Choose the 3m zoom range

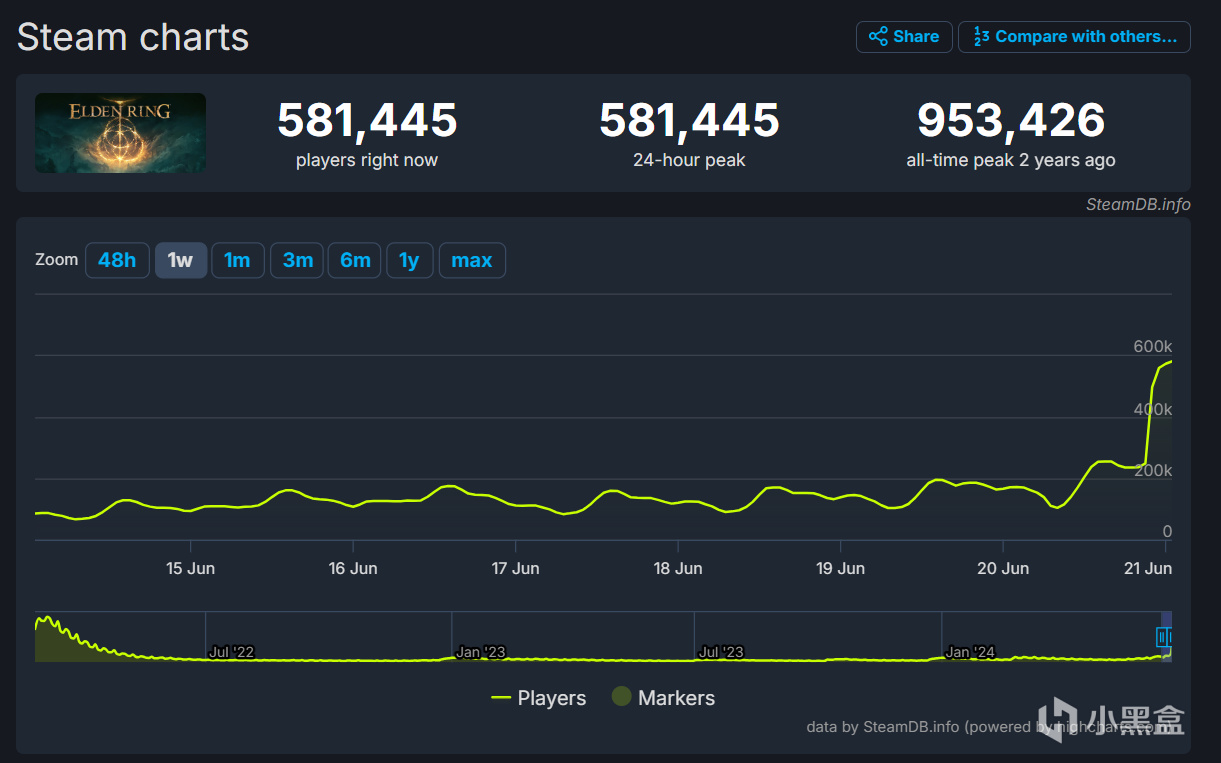coord(297,261)
